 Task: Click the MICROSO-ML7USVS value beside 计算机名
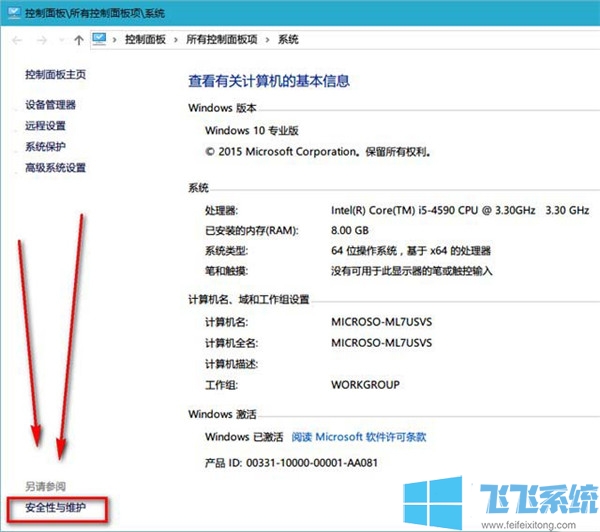382,322
